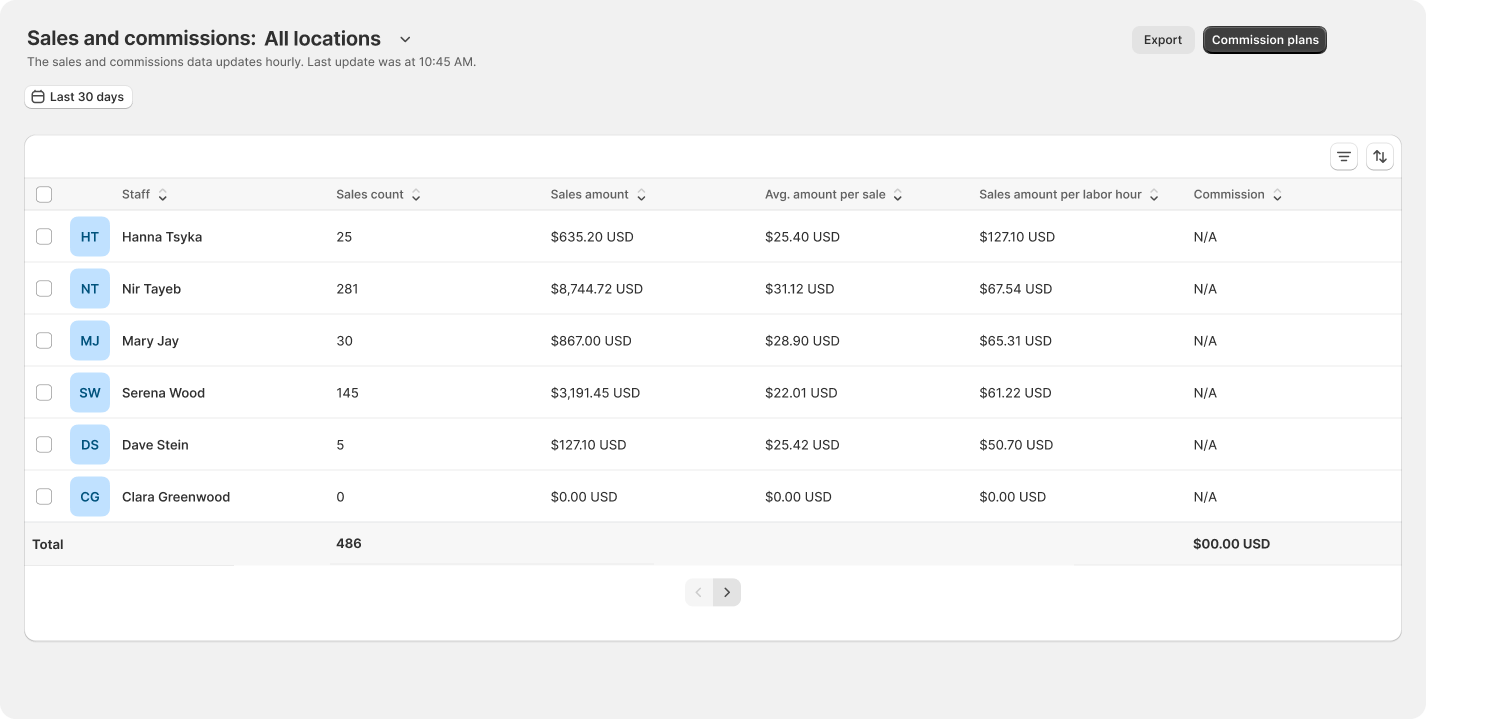
Task: Click the SW avatar for Serena Wood
Action: pos(90,393)
